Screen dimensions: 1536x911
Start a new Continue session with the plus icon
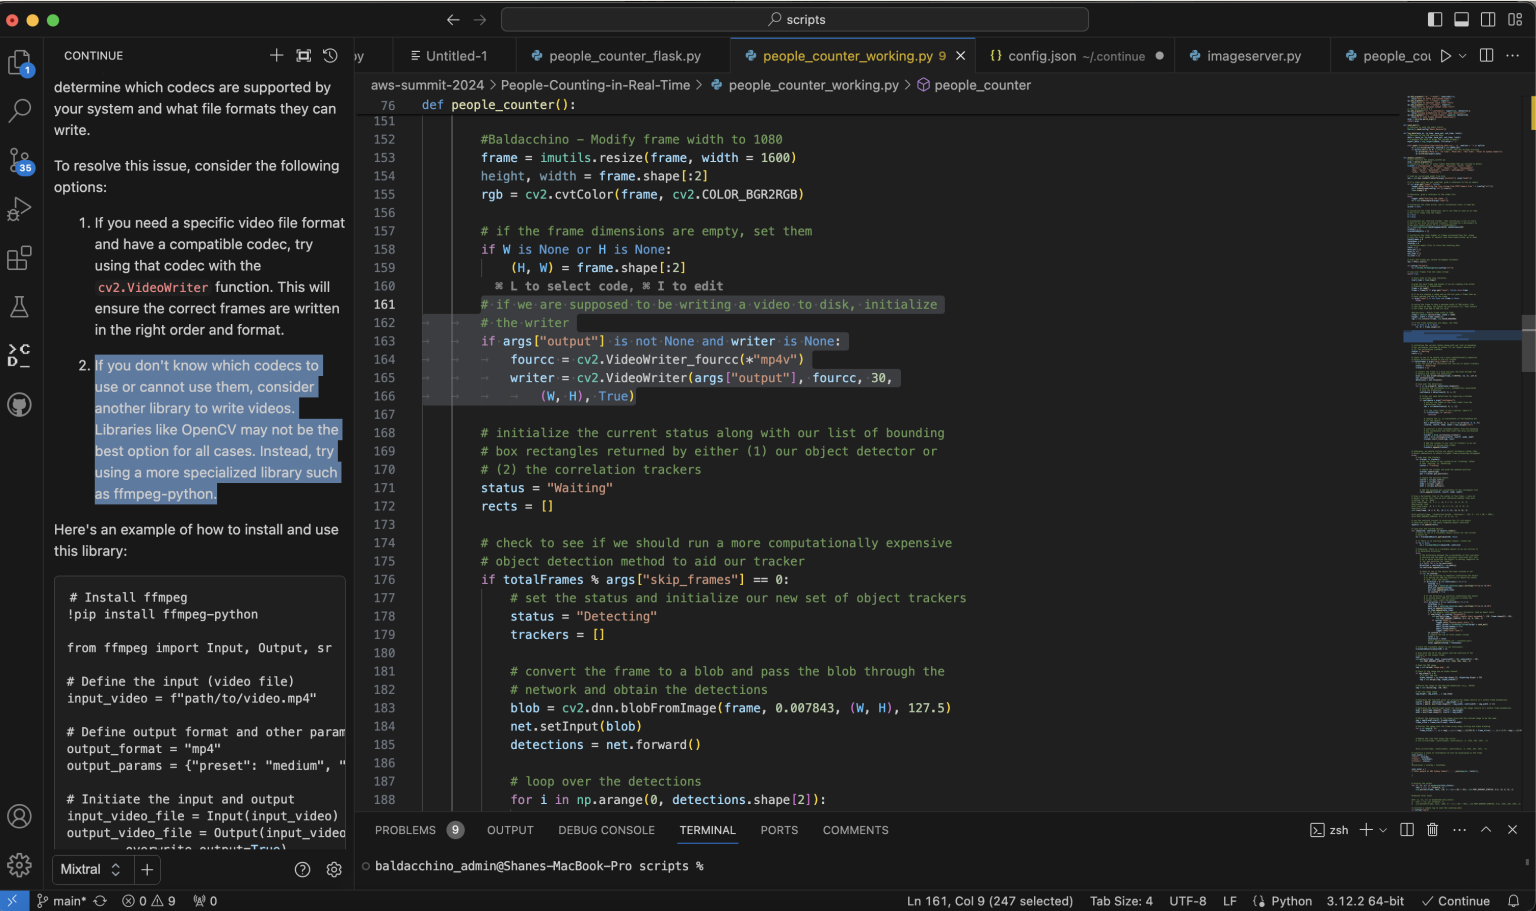(276, 55)
